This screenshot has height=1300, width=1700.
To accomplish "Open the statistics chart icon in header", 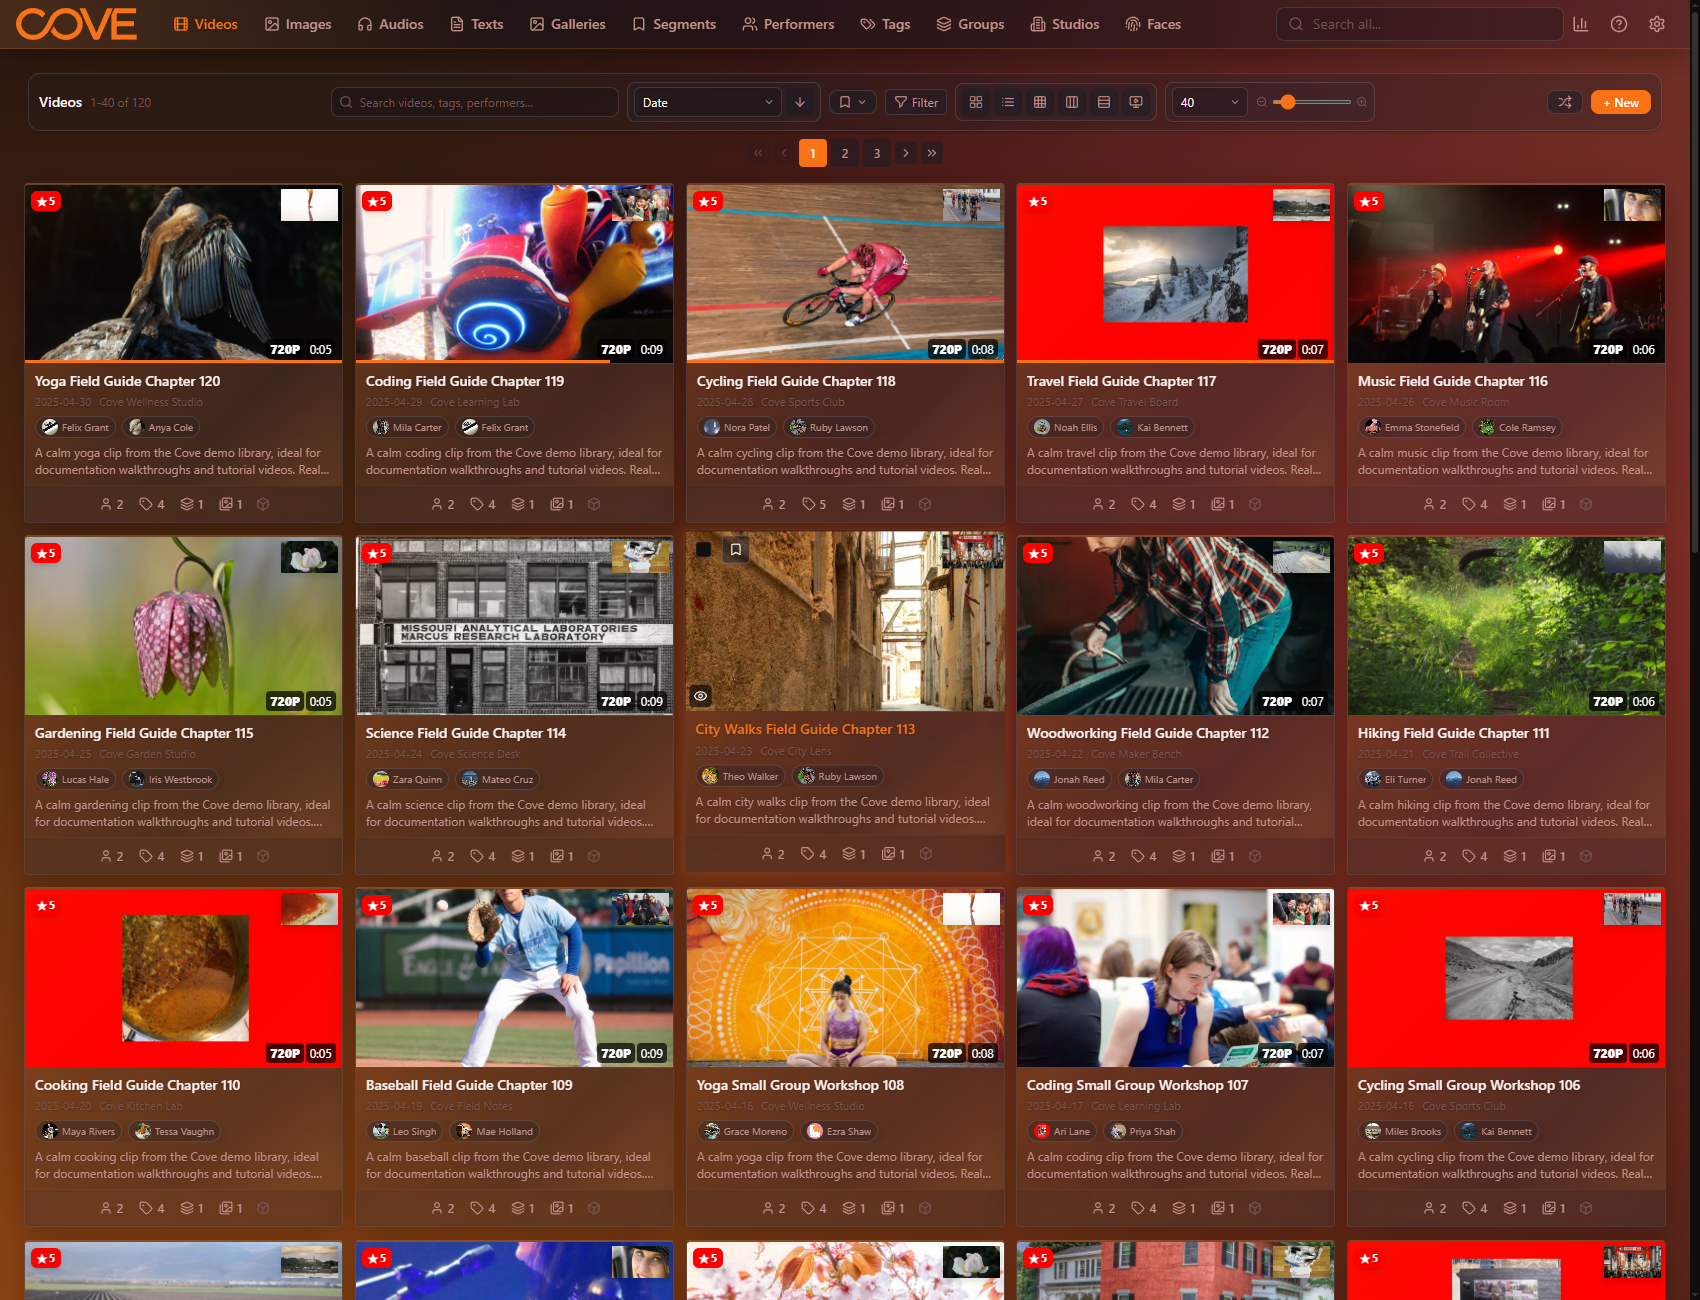I will tap(1580, 24).
